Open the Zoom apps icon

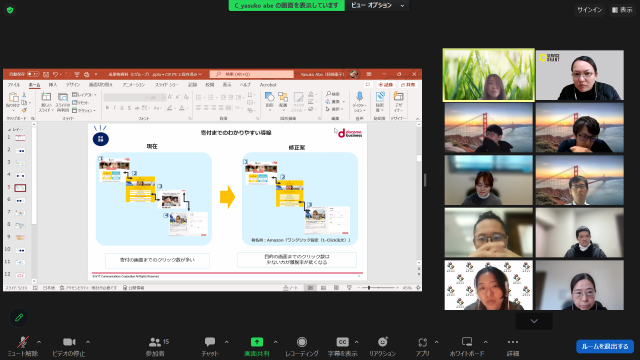(x=422, y=342)
